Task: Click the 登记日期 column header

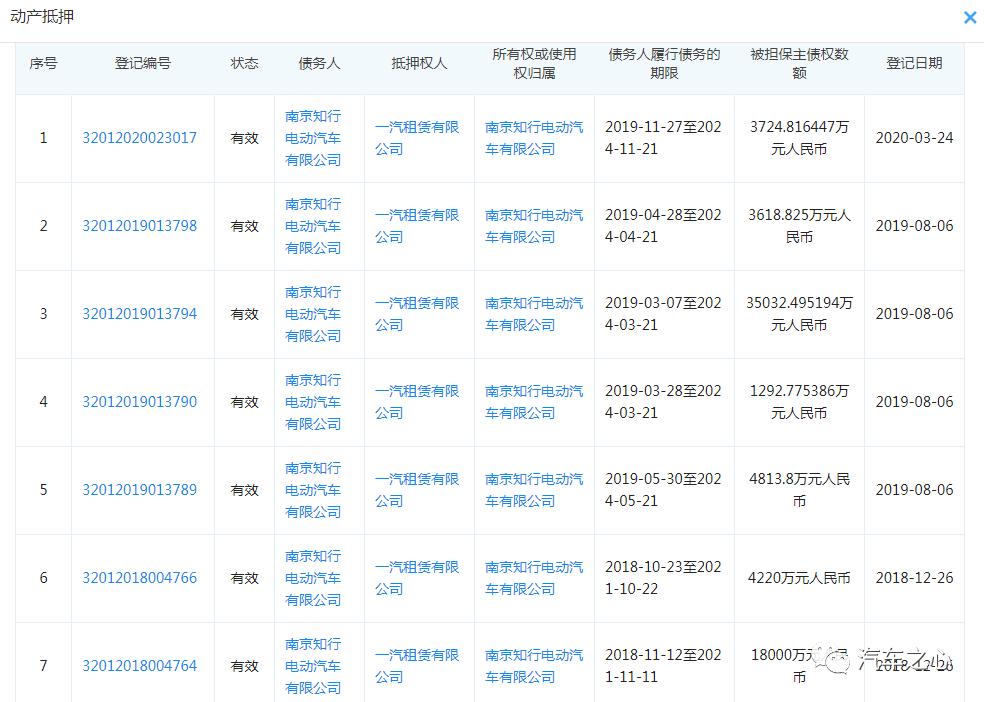Action: pos(914,63)
